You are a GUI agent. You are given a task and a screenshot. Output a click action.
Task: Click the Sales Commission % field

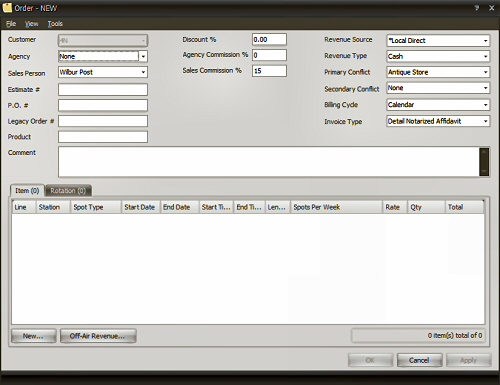coord(269,71)
